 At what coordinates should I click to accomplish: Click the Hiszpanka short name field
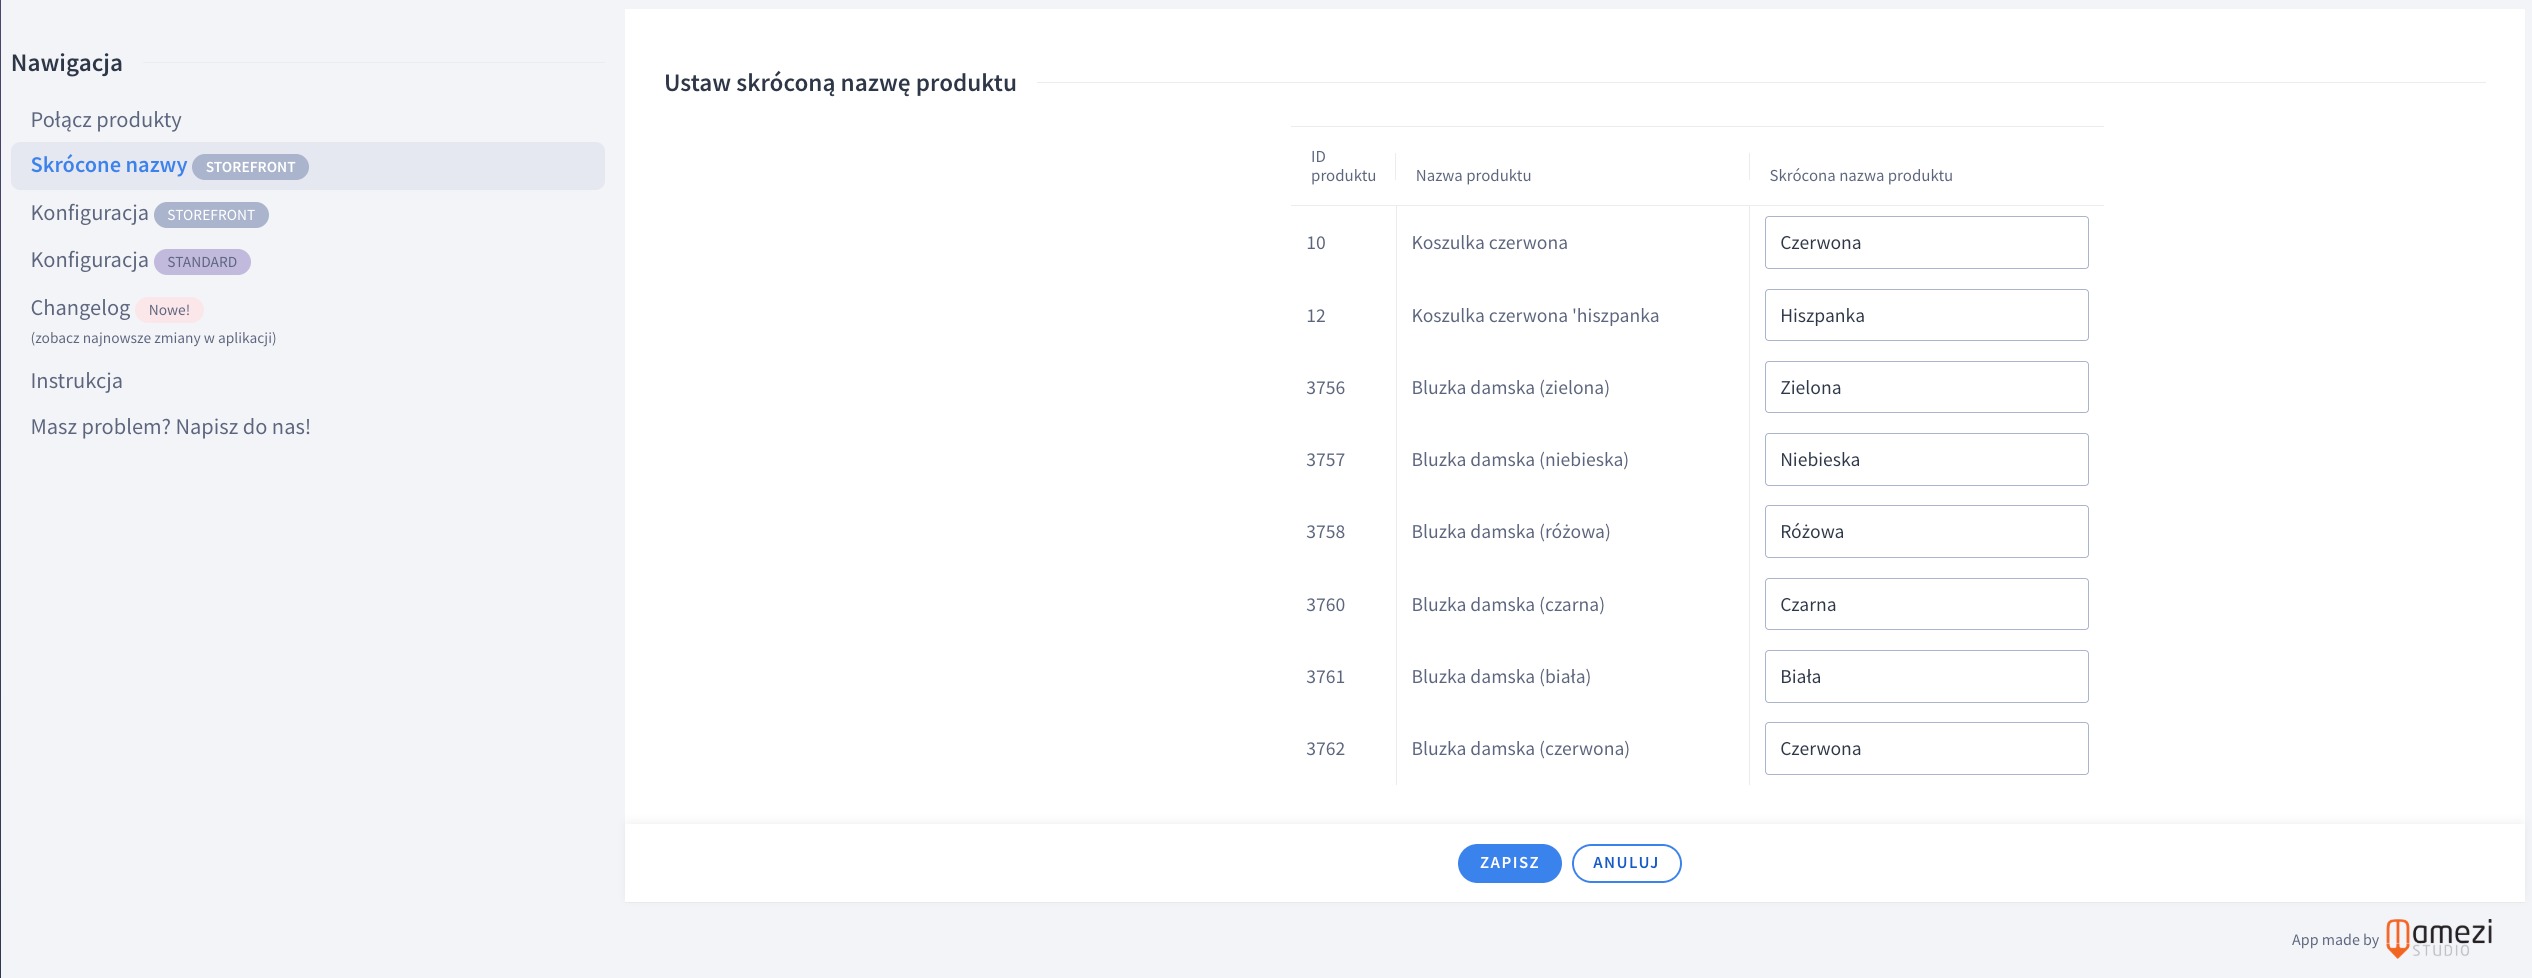pos(1925,315)
